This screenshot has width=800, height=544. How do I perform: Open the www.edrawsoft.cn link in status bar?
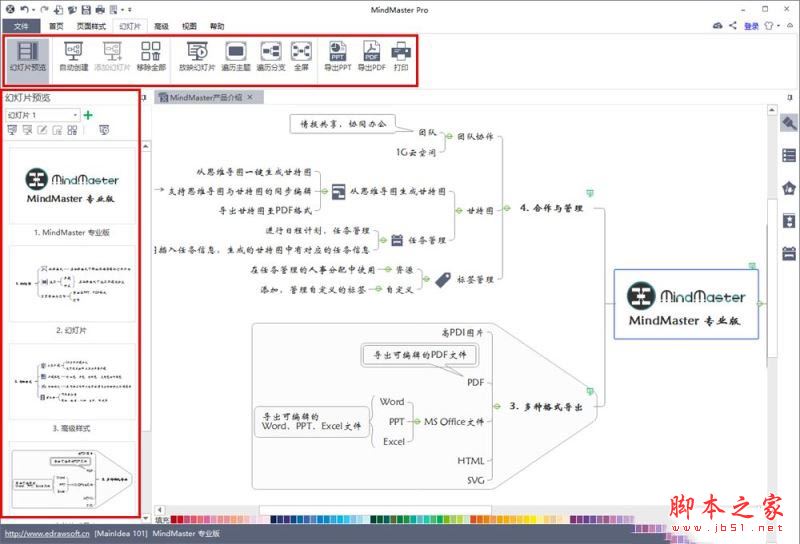tap(47, 533)
